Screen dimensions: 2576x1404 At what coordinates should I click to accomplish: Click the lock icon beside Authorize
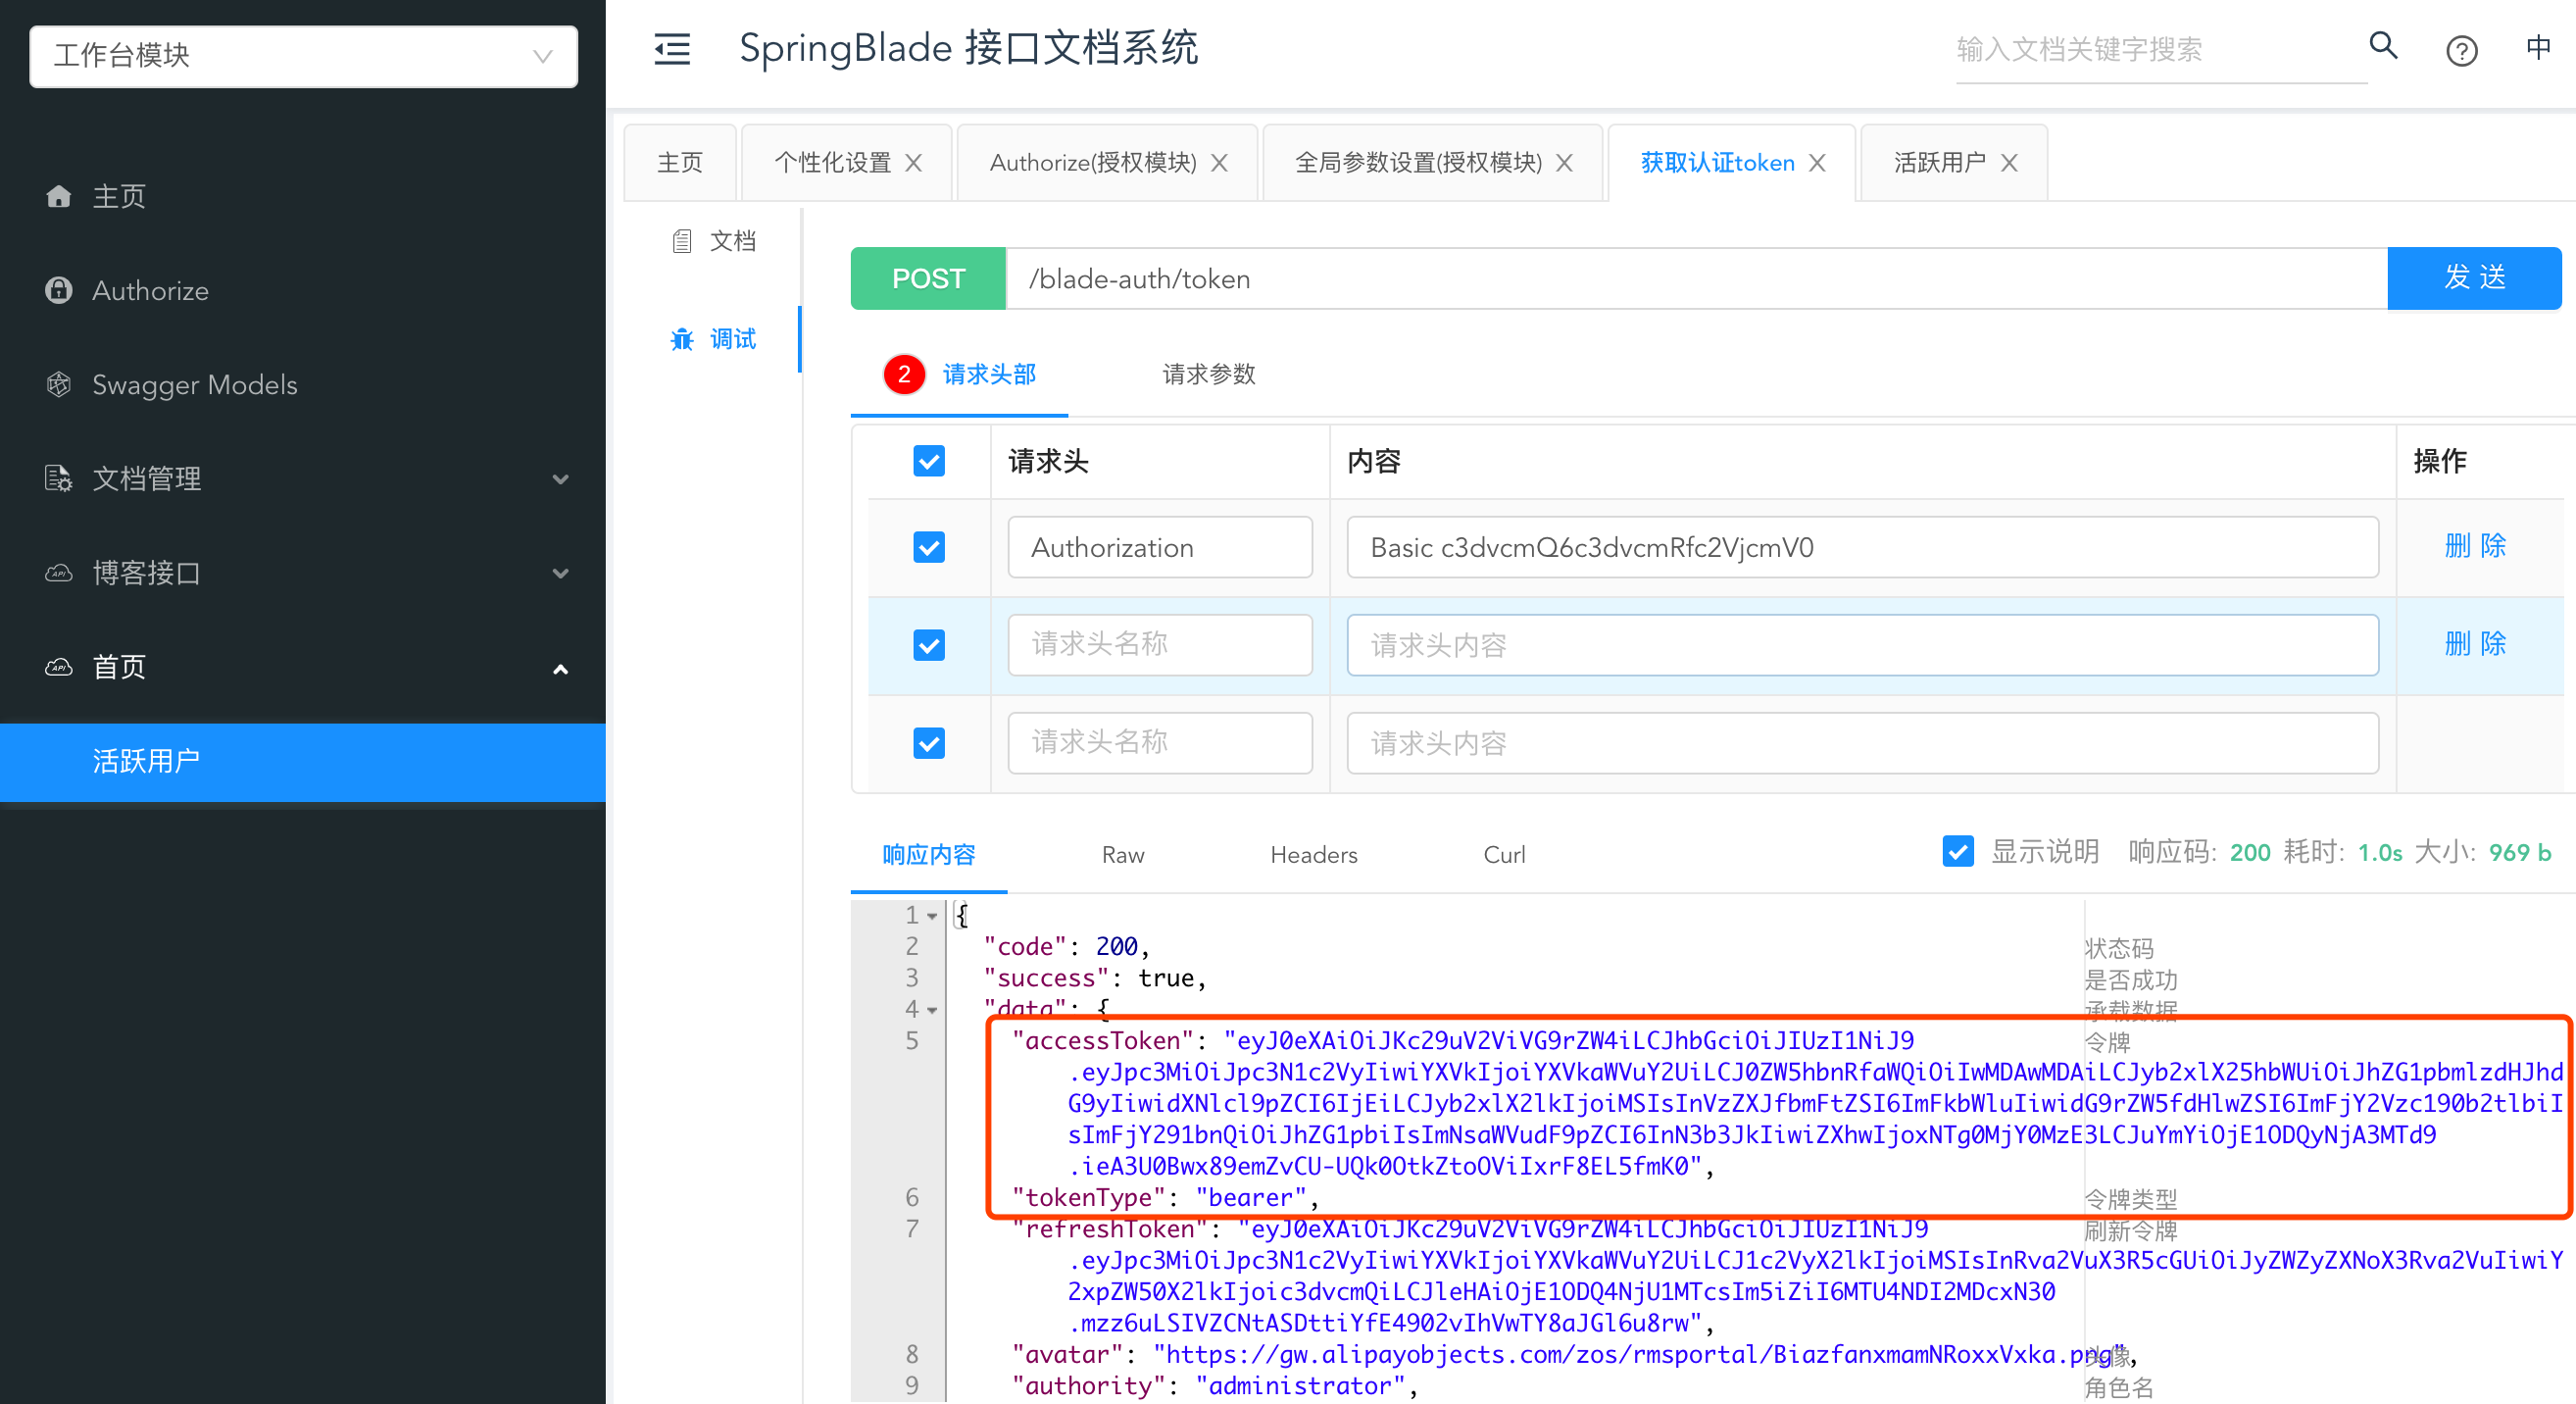pos(59,290)
